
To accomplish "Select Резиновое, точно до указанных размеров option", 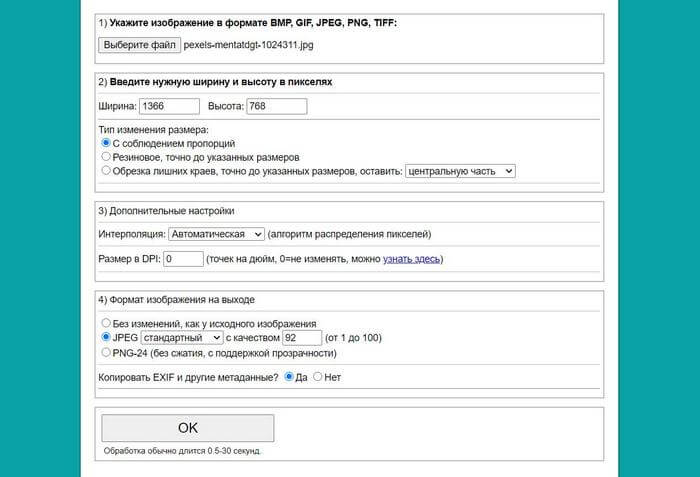I will pos(107,157).
